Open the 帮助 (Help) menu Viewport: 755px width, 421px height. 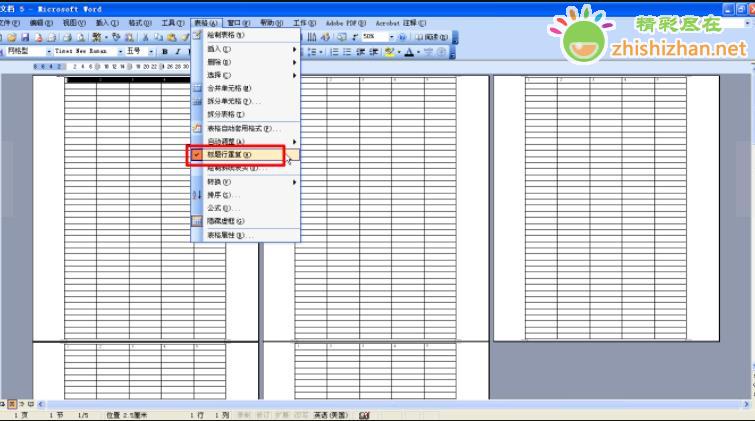click(x=271, y=23)
